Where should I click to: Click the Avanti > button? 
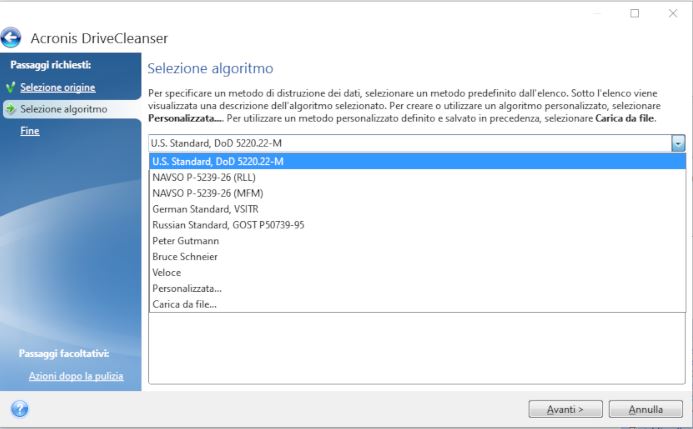point(565,409)
